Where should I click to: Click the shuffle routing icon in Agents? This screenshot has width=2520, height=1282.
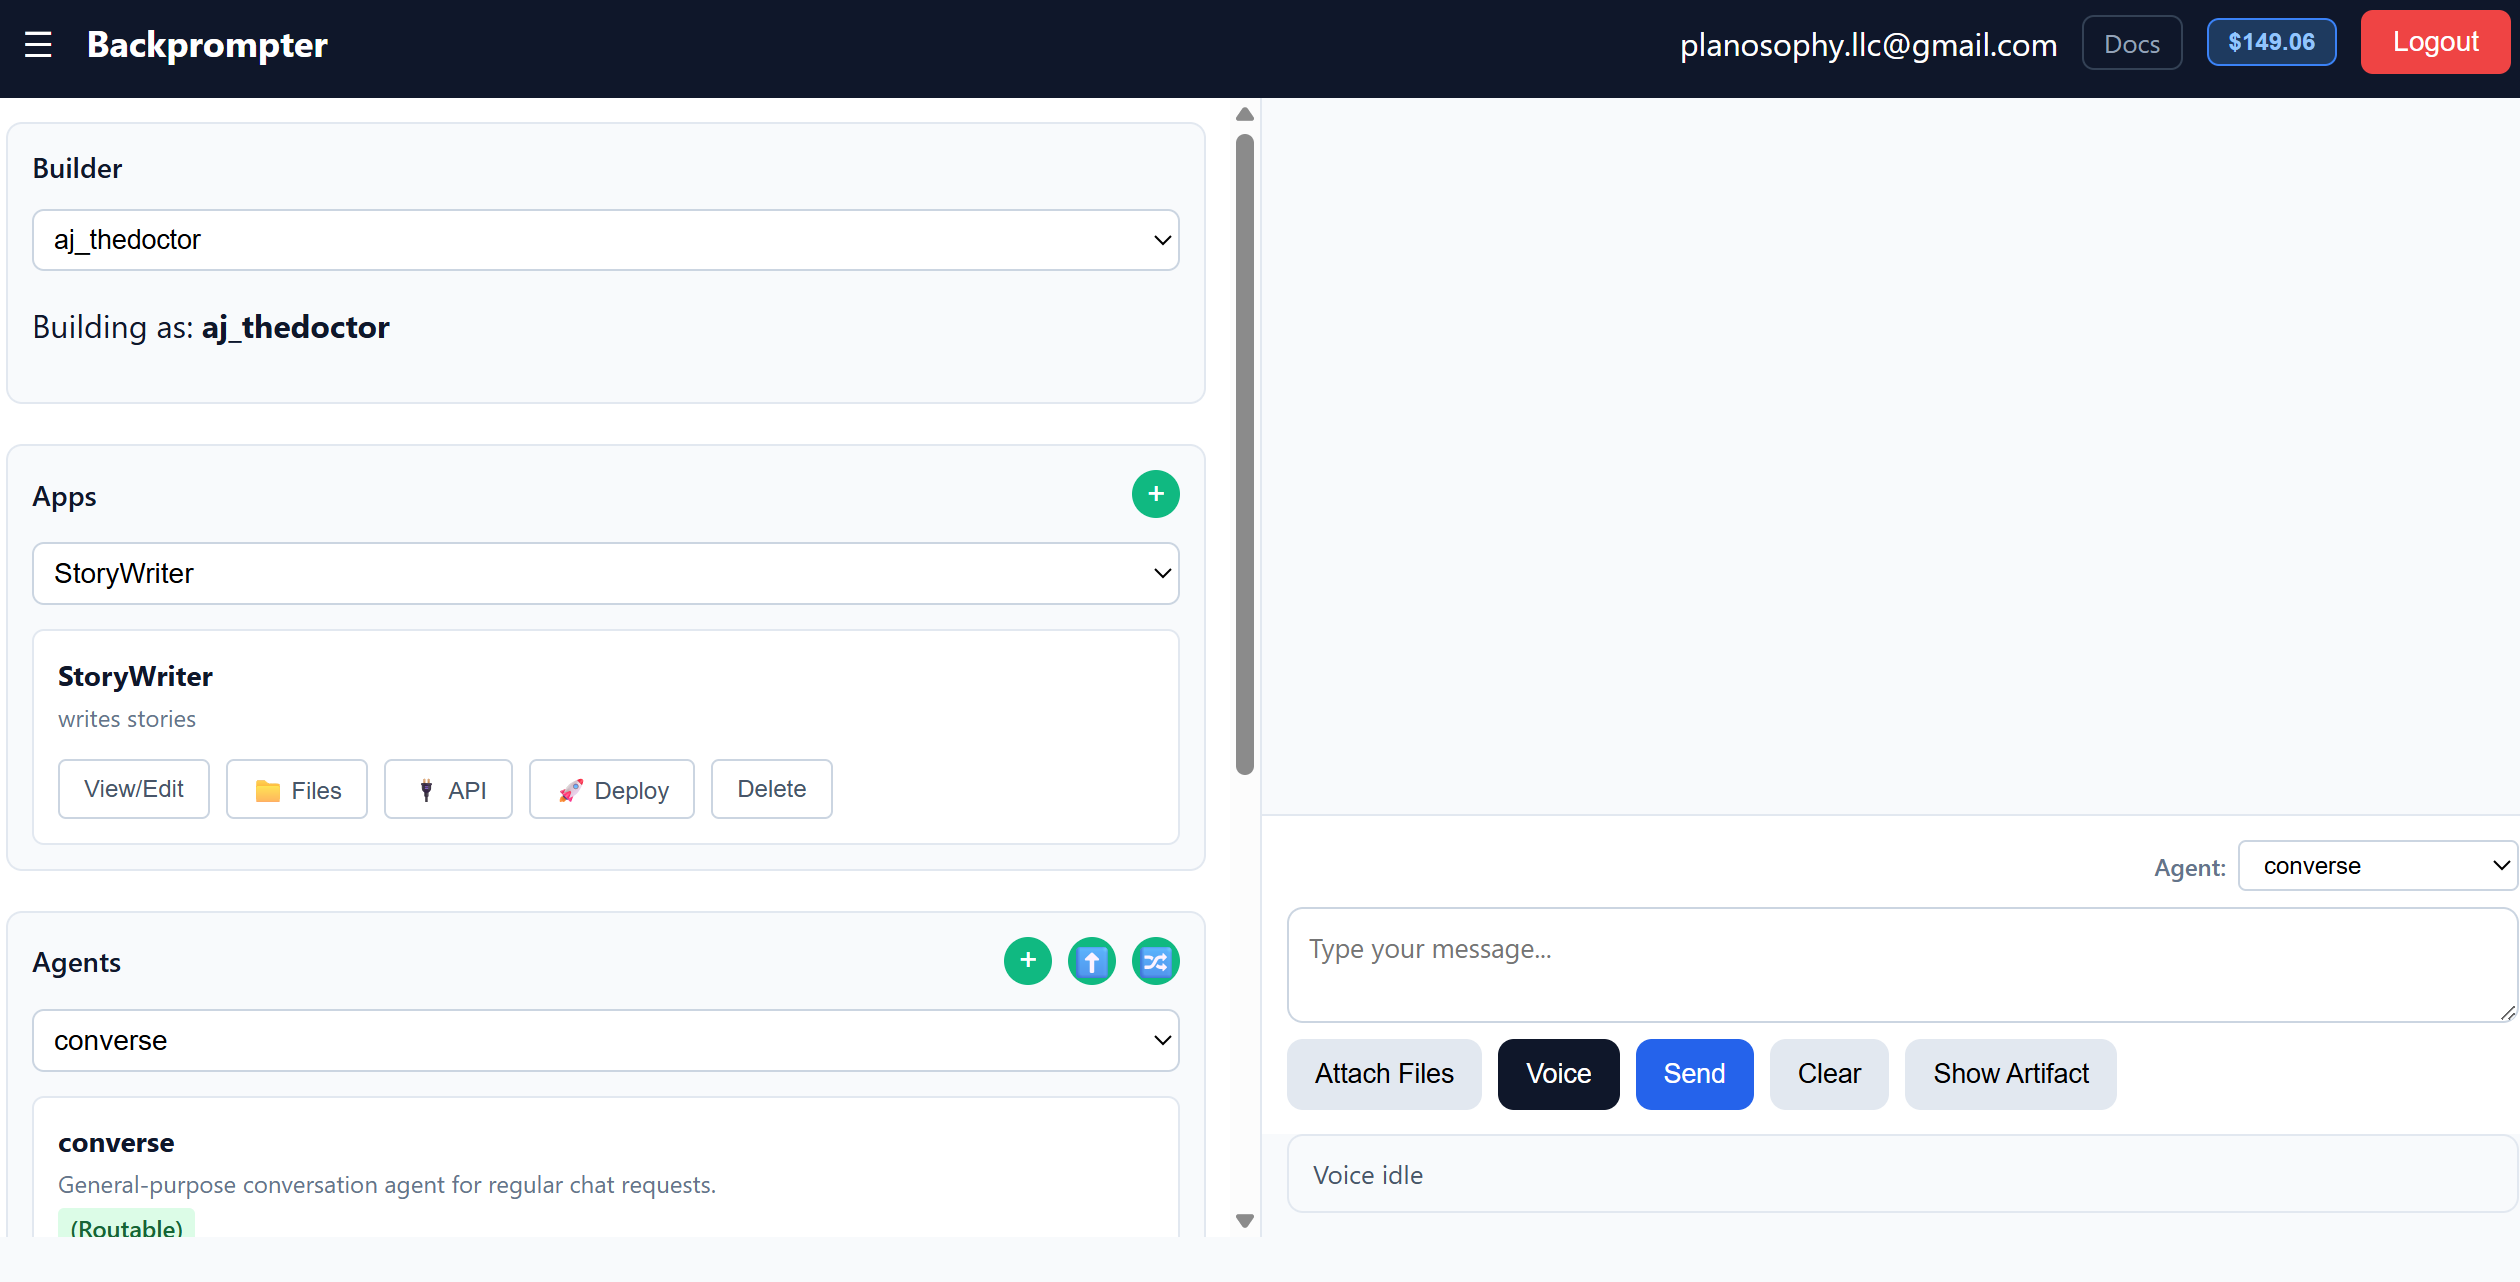point(1155,961)
